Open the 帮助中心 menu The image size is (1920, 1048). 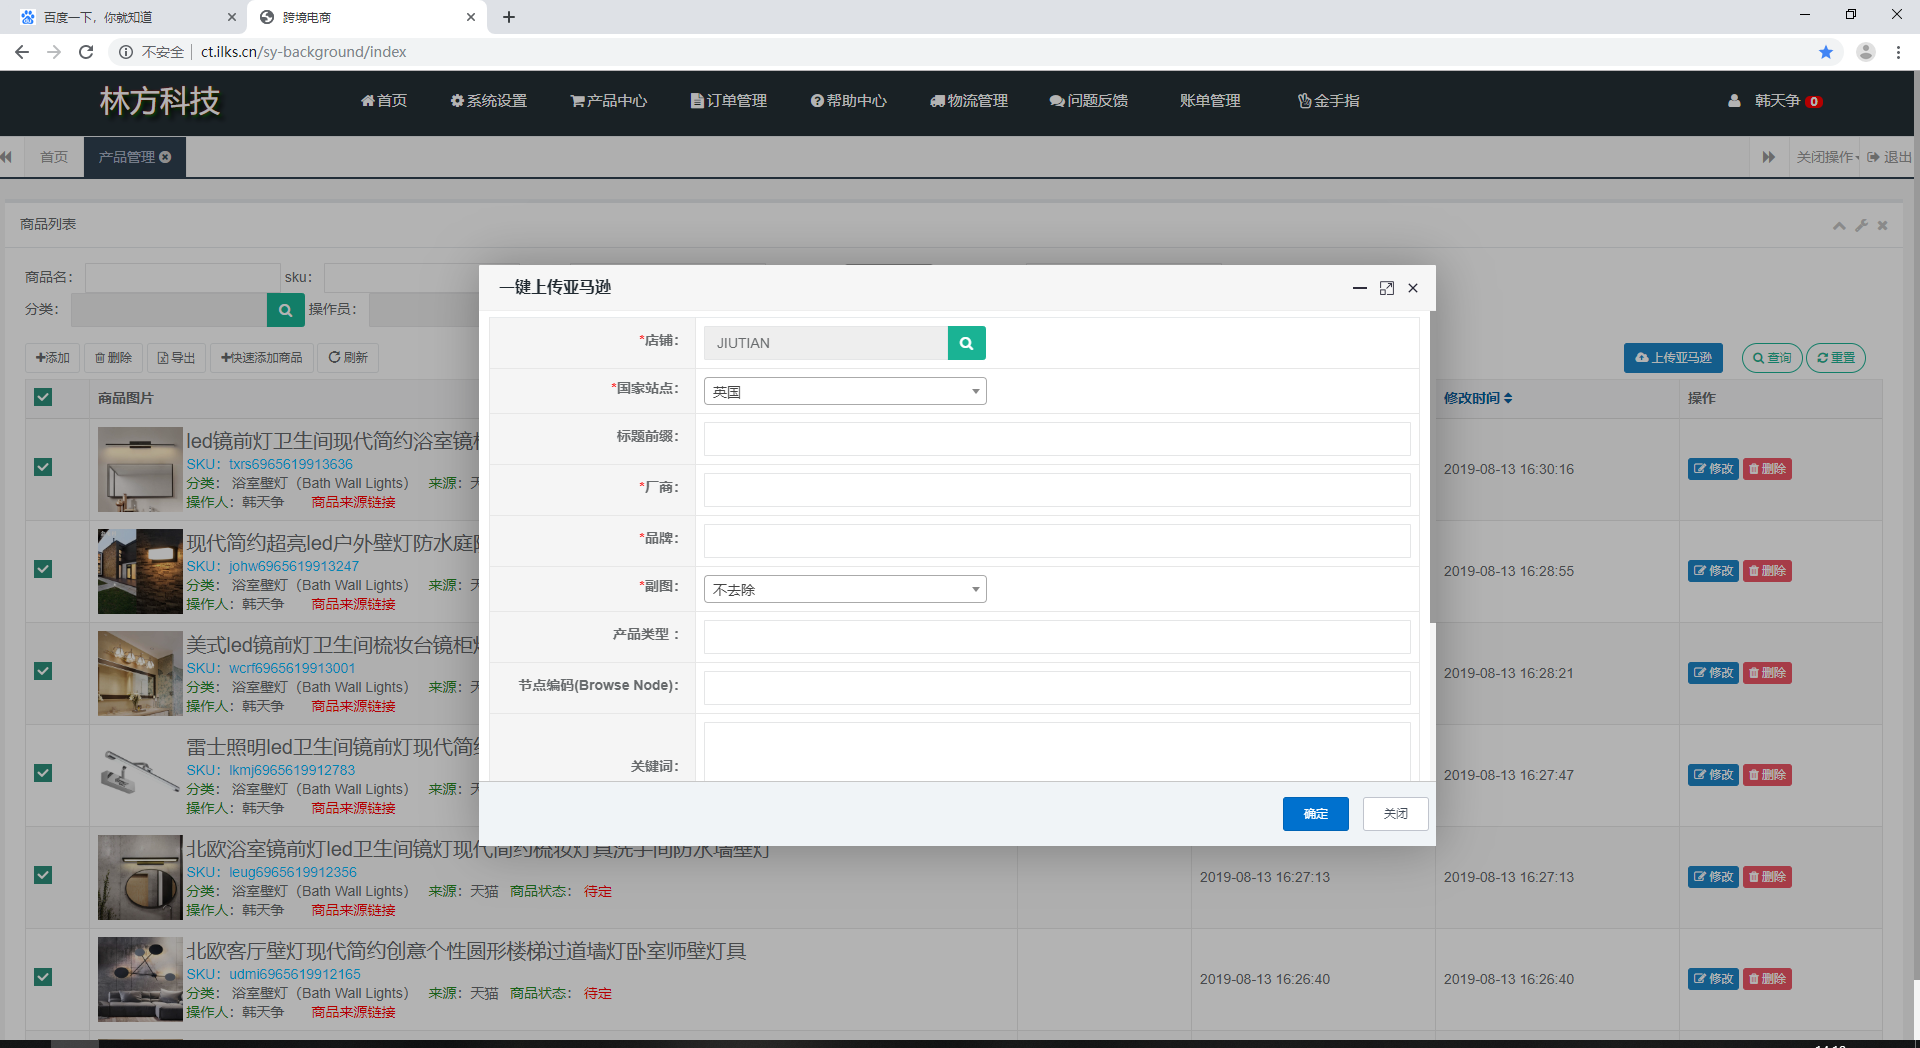849,101
